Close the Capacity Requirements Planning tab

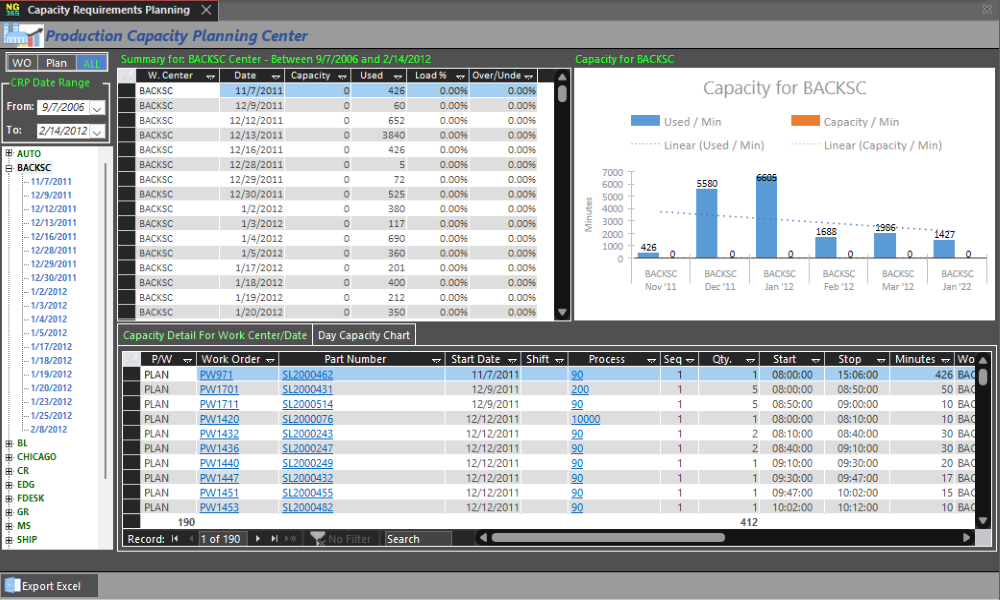point(205,10)
